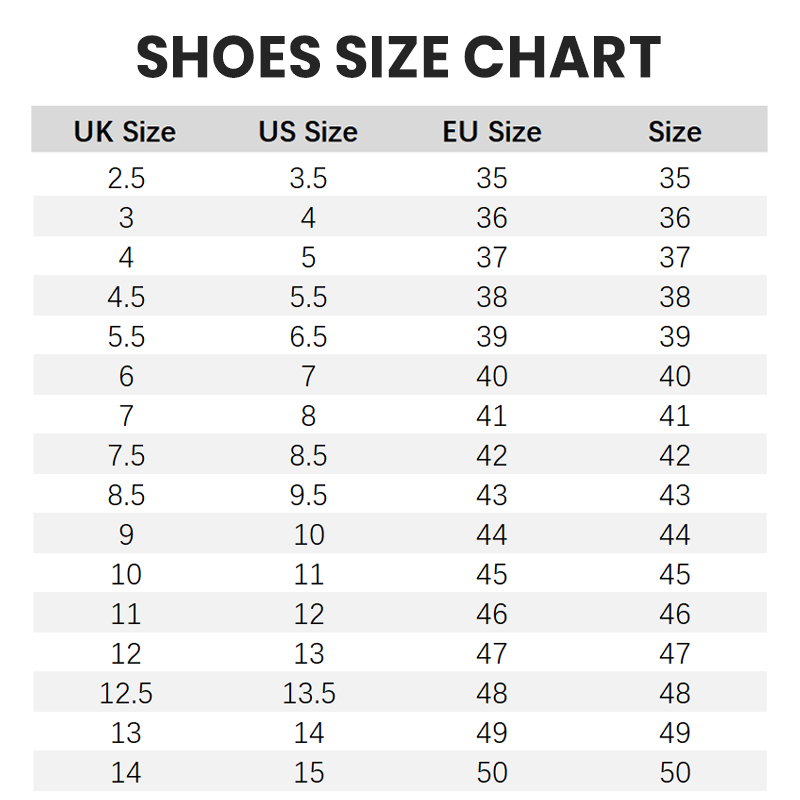Pick 4.5 in the UK Size column
This screenshot has width=800, height=800.
[x=126, y=297]
